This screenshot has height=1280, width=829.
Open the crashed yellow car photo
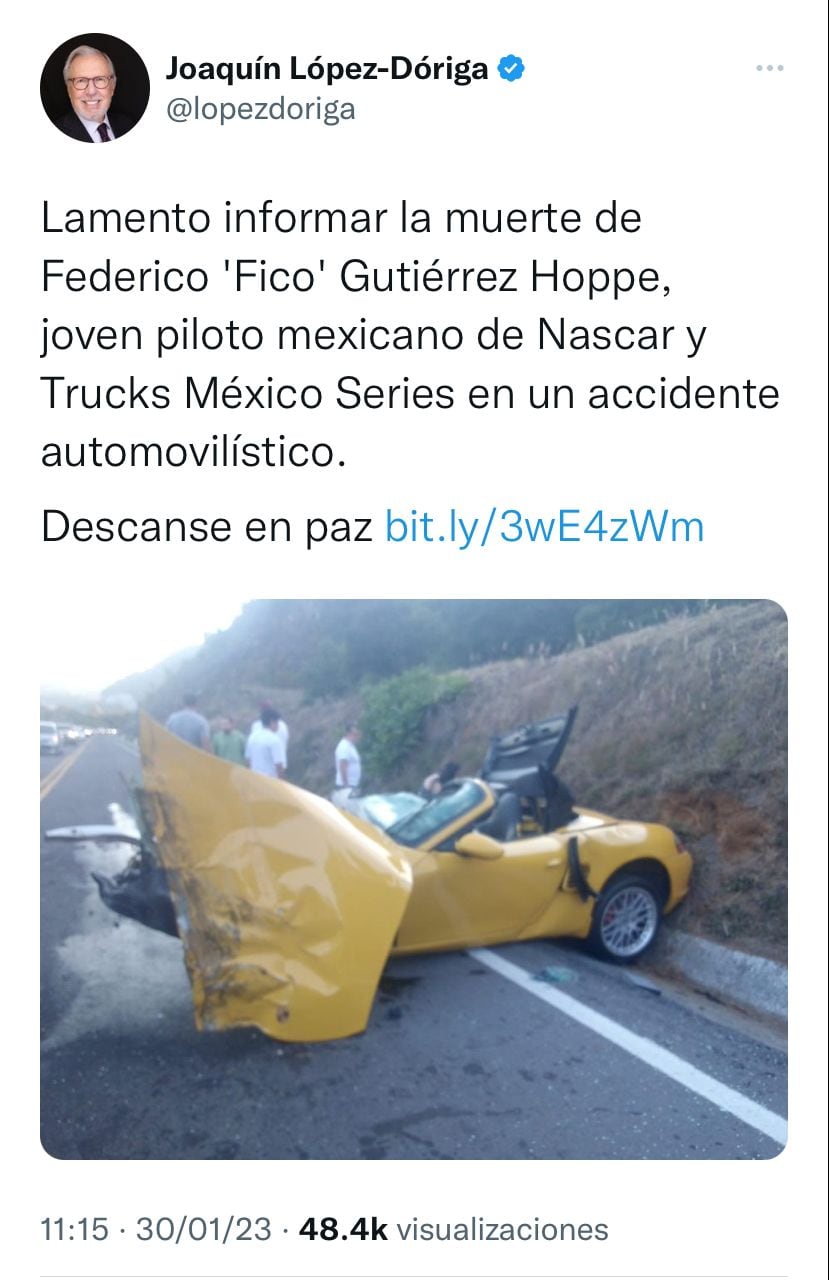[414, 879]
